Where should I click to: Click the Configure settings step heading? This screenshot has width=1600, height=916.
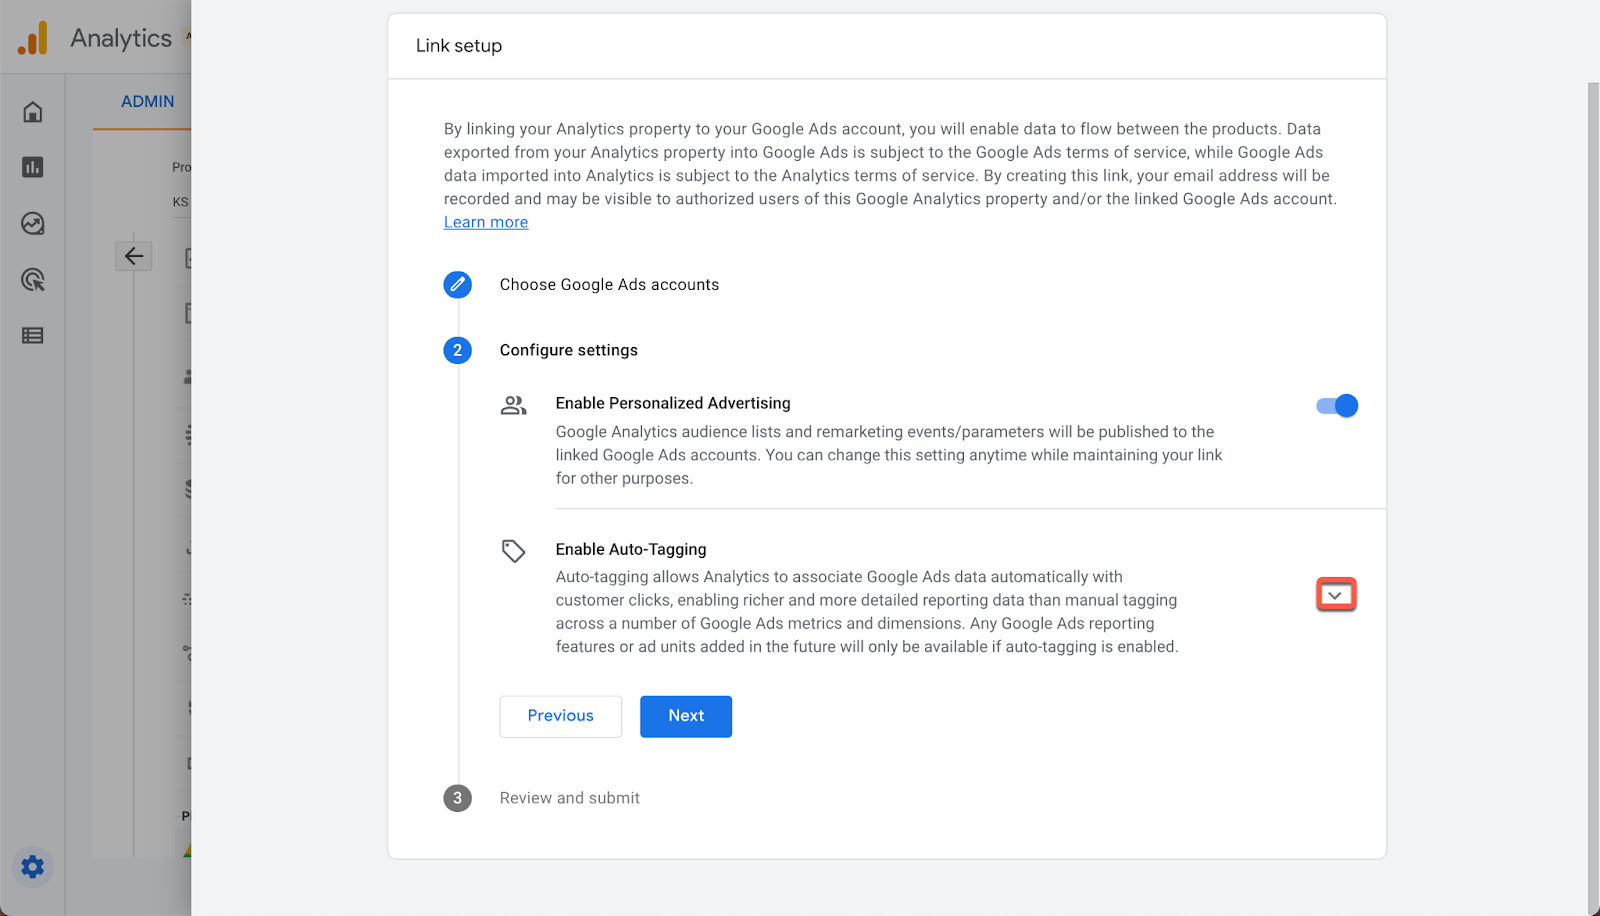[x=568, y=350]
